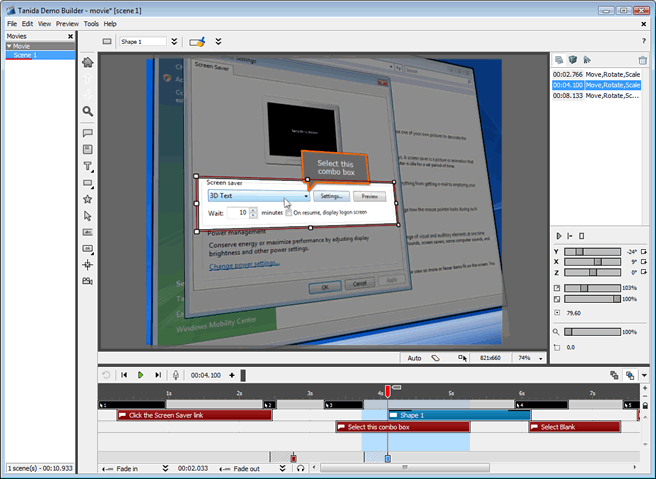Toggle the Y rotation keyframe checkbox
Image resolution: width=656 pixels, height=479 pixels.
pyautogui.click(x=643, y=251)
